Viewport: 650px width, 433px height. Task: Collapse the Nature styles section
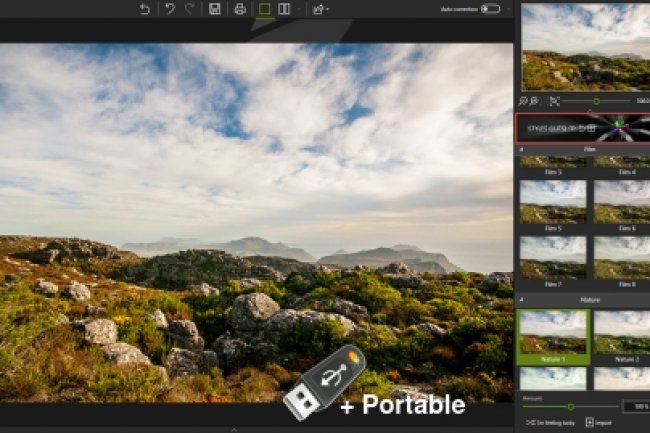click(x=521, y=298)
